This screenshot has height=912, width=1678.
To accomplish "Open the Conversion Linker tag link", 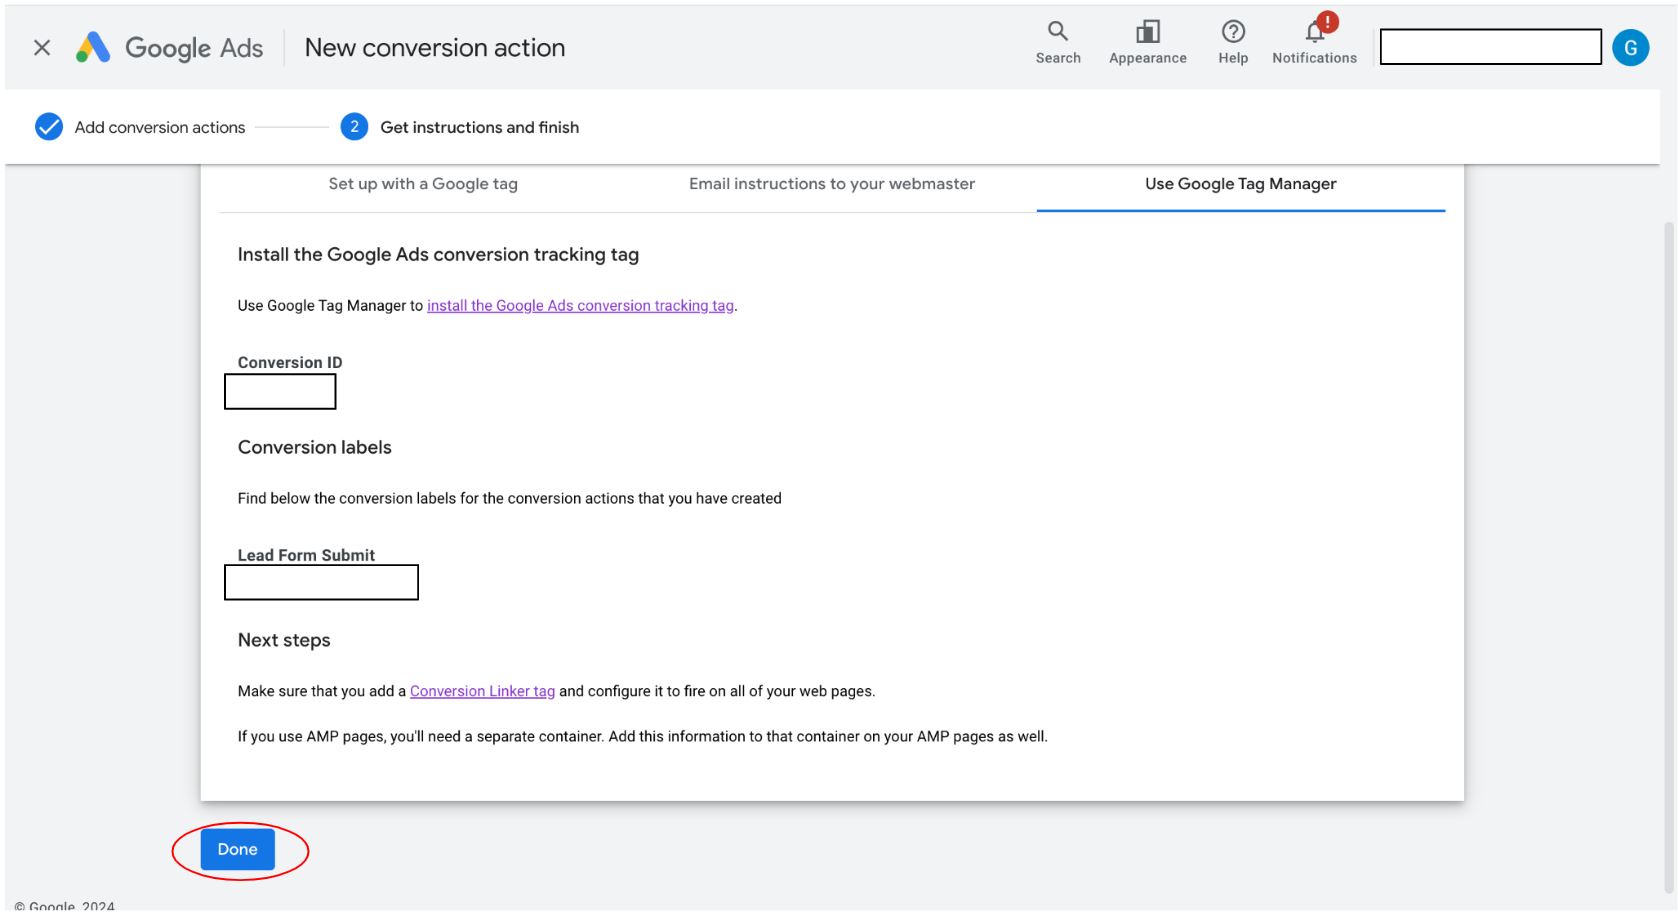I will 482,691.
